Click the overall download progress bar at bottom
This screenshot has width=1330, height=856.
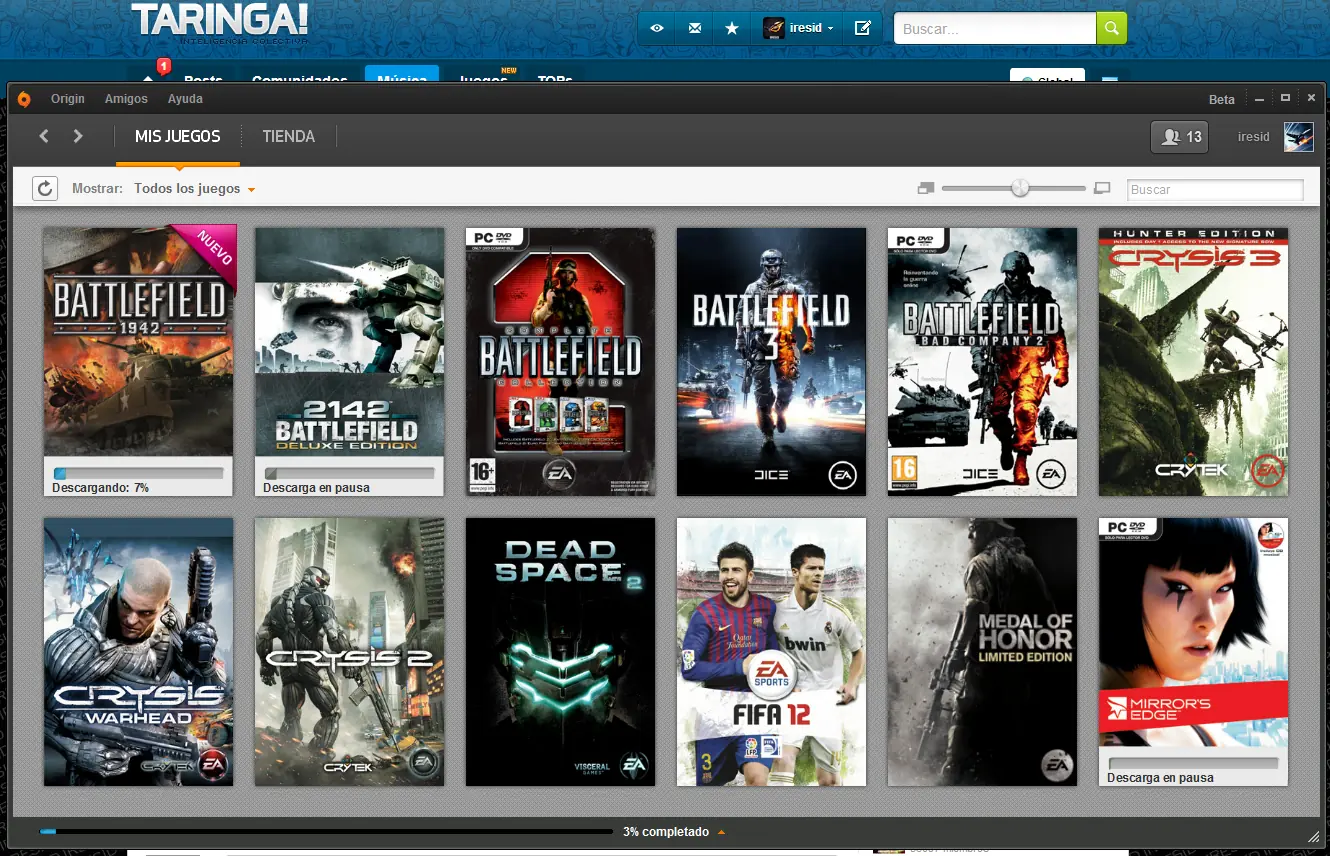click(x=326, y=831)
